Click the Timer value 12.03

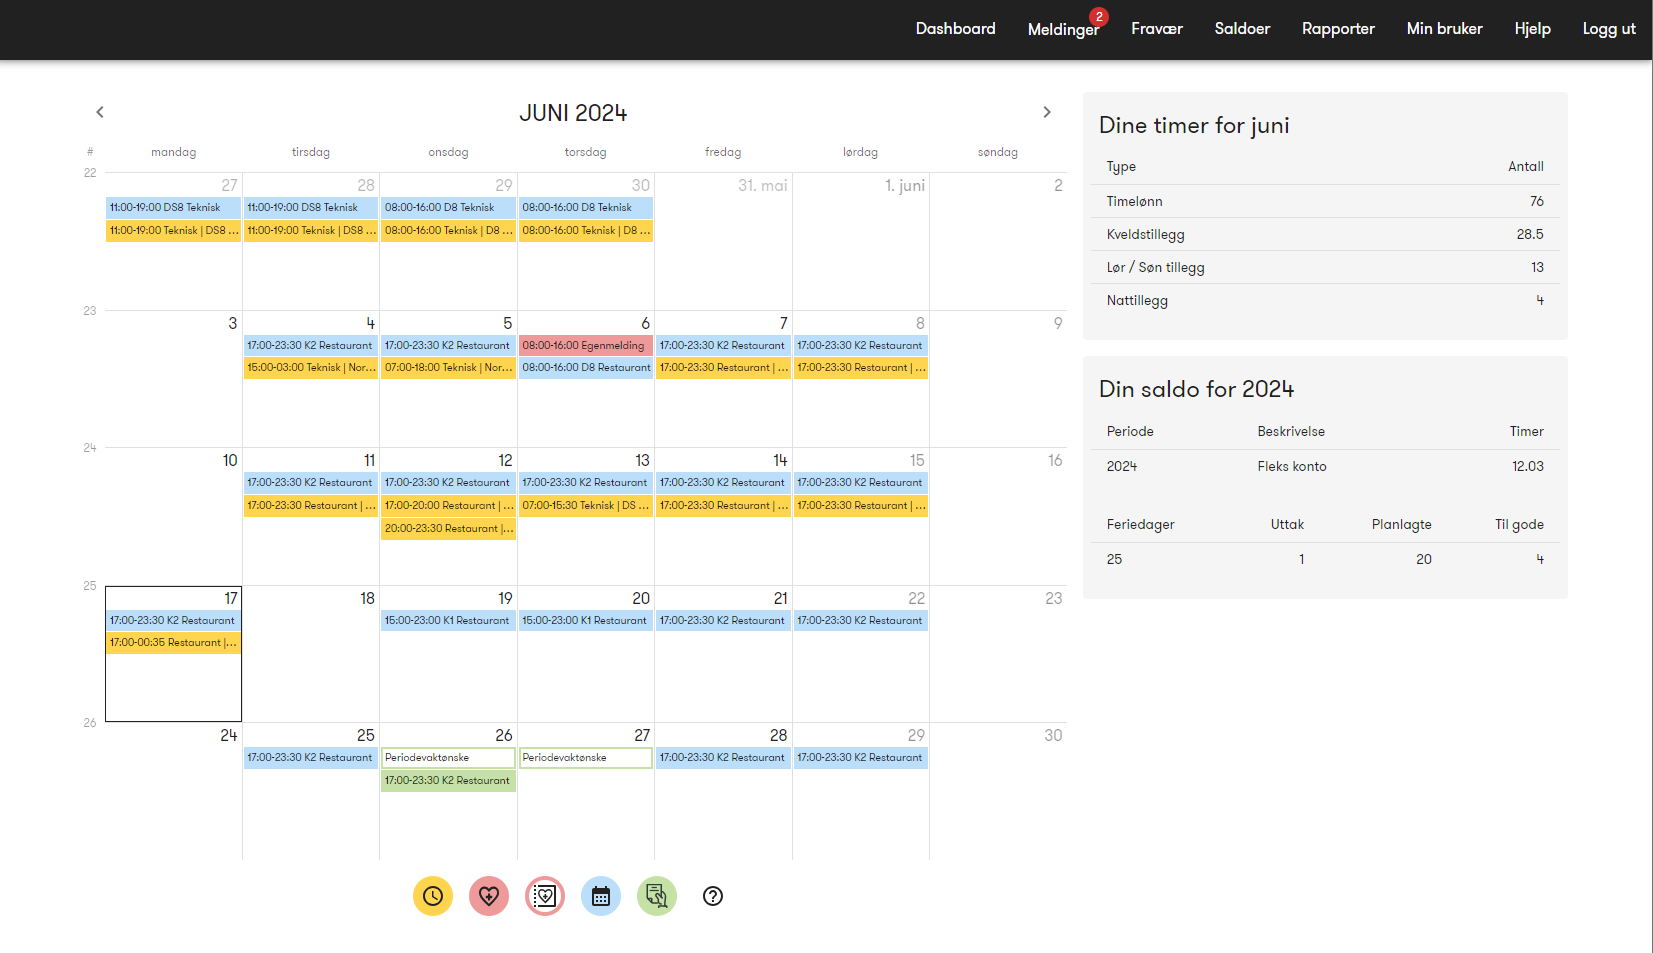coord(1528,466)
